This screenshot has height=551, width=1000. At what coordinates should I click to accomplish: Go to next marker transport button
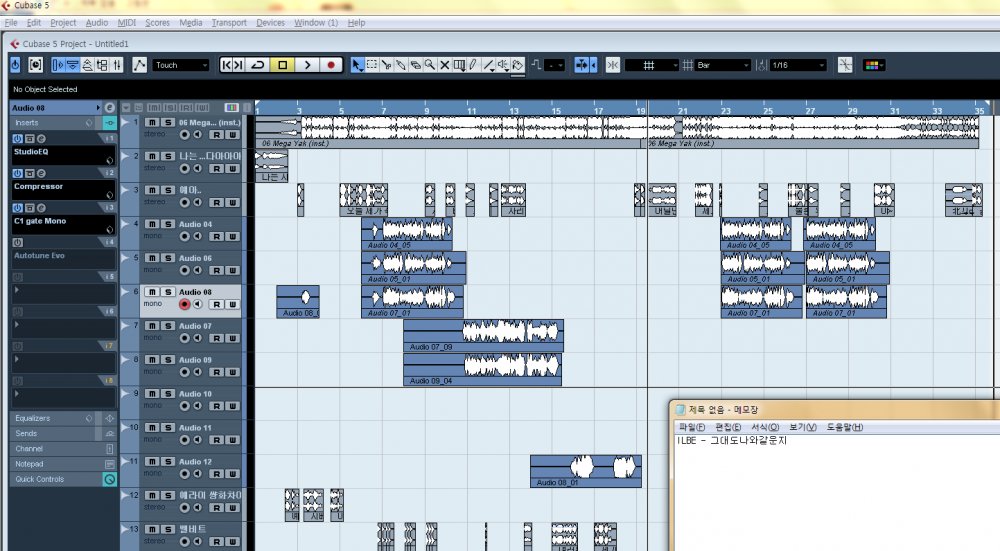point(239,65)
